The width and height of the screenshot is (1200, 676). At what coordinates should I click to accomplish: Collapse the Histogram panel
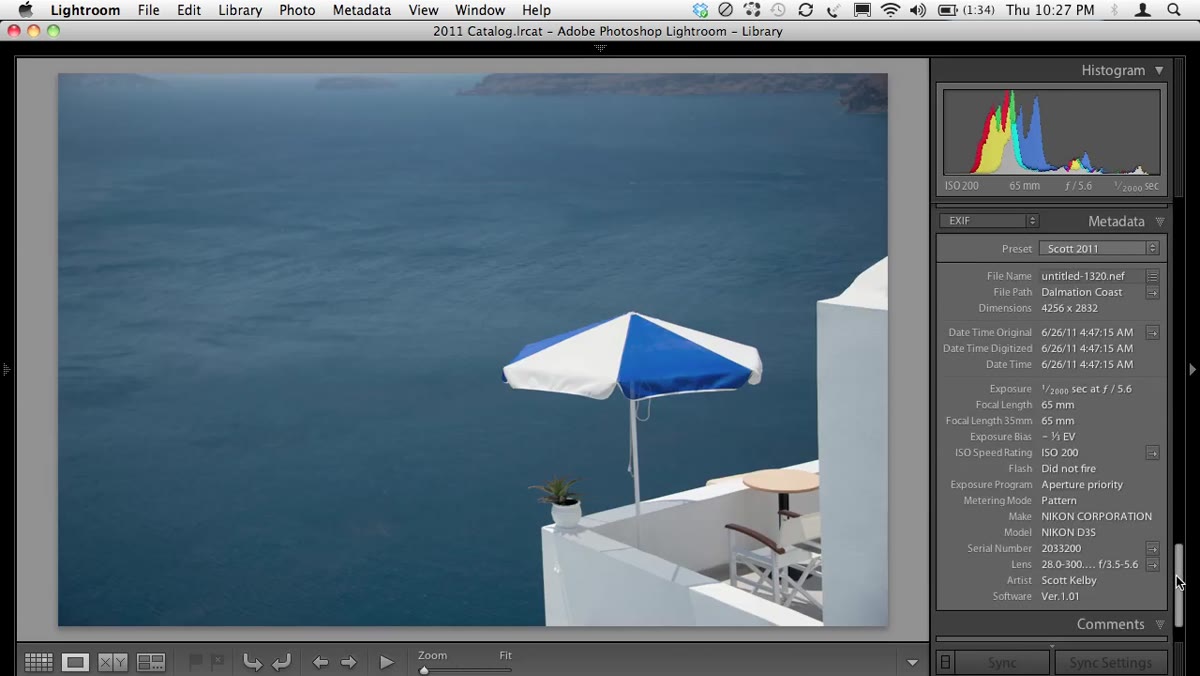click(1159, 70)
